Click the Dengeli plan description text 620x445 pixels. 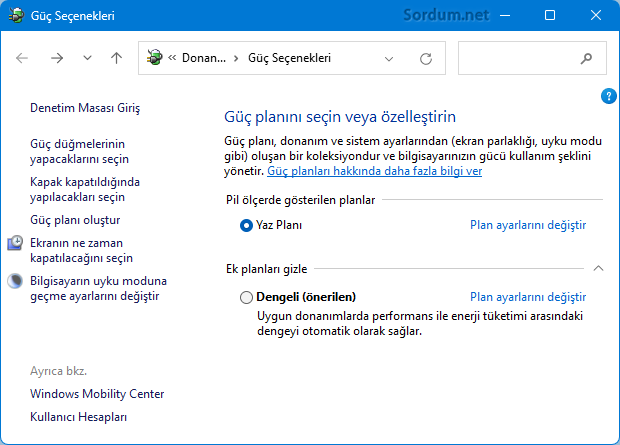[420, 324]
